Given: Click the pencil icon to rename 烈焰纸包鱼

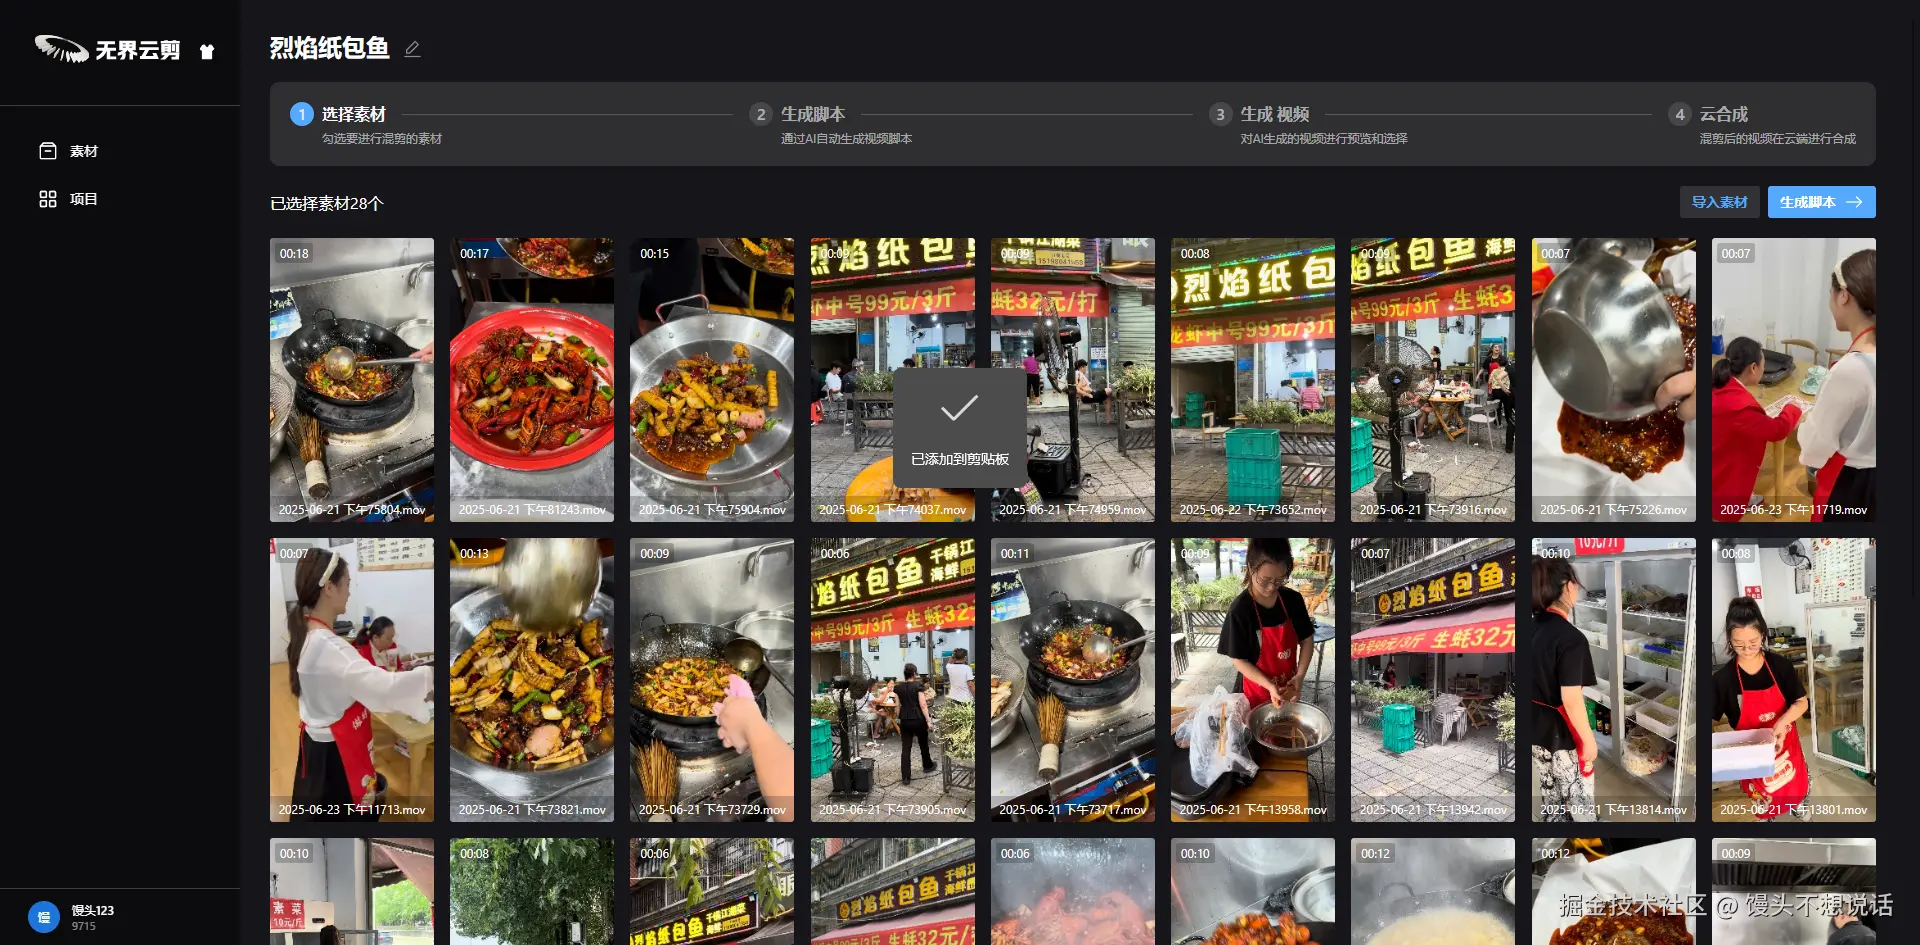Looking at the screenshot, I should click(412, 48).
